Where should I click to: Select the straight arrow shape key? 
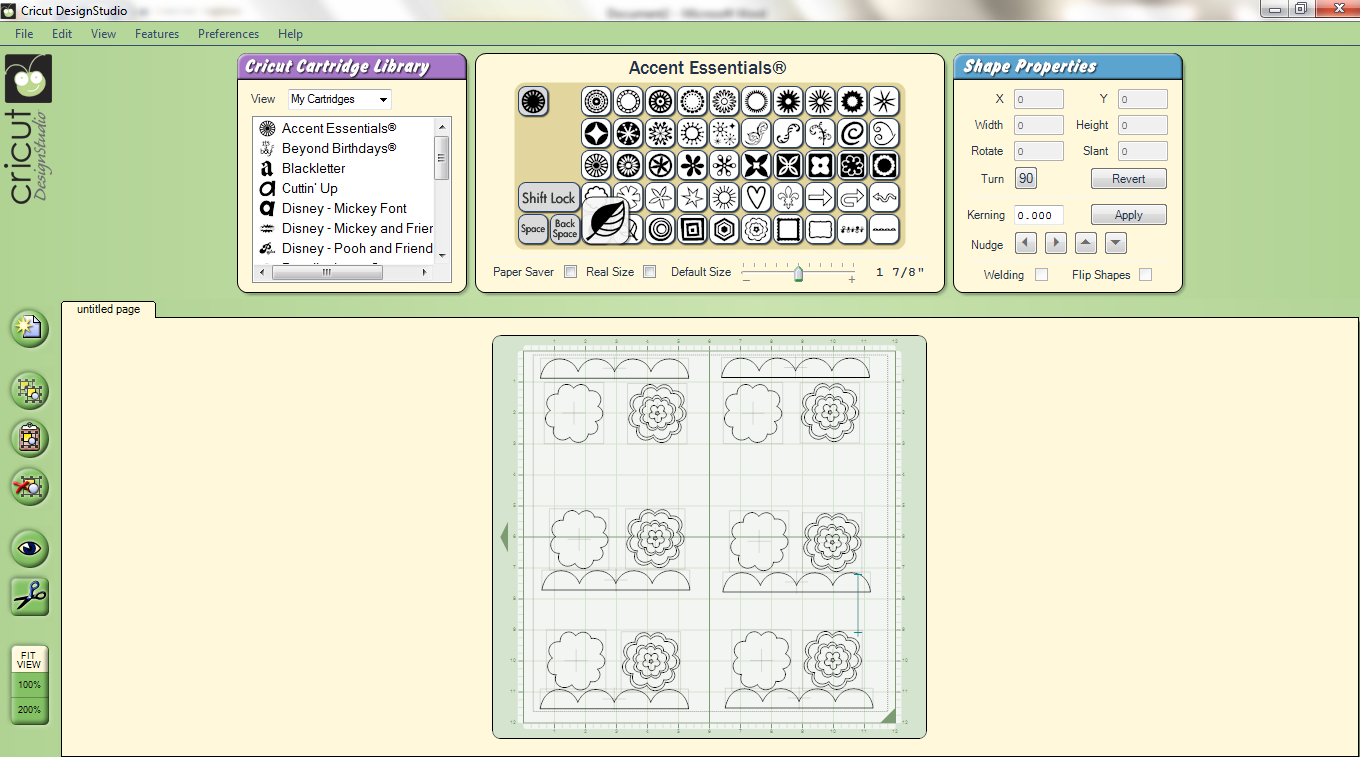pos(820,197)
